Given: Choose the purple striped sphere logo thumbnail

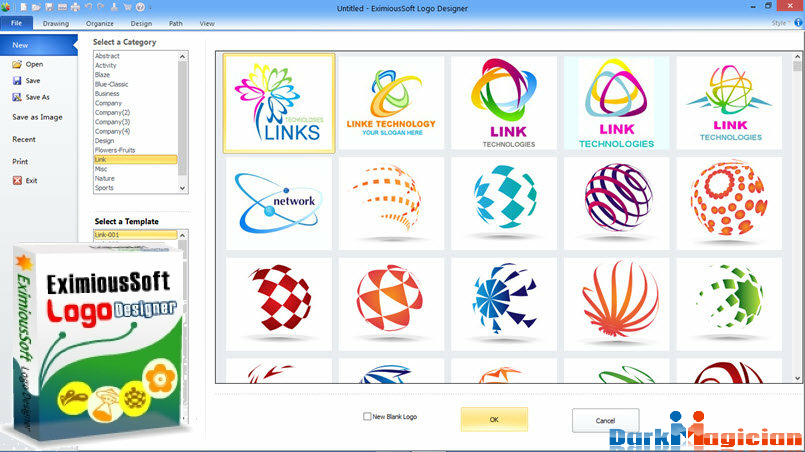Looking at the screenshot, I should click(x=617, y=203).
